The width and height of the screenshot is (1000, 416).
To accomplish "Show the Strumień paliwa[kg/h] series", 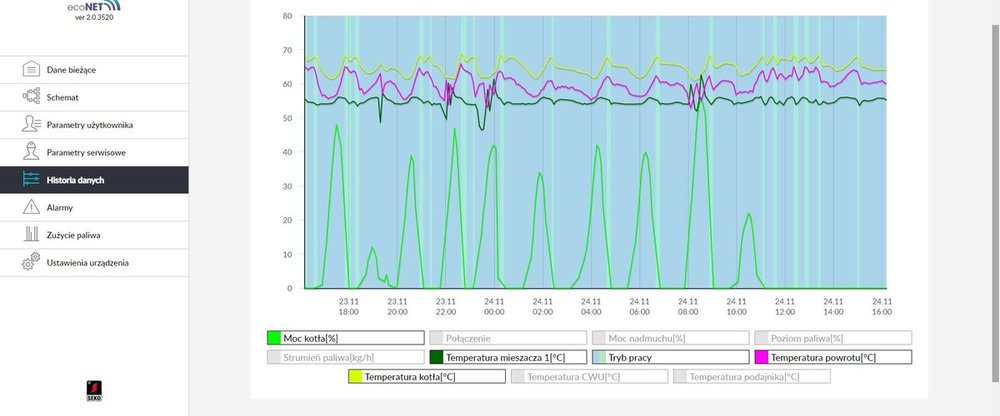I will (x=345, y=357).
